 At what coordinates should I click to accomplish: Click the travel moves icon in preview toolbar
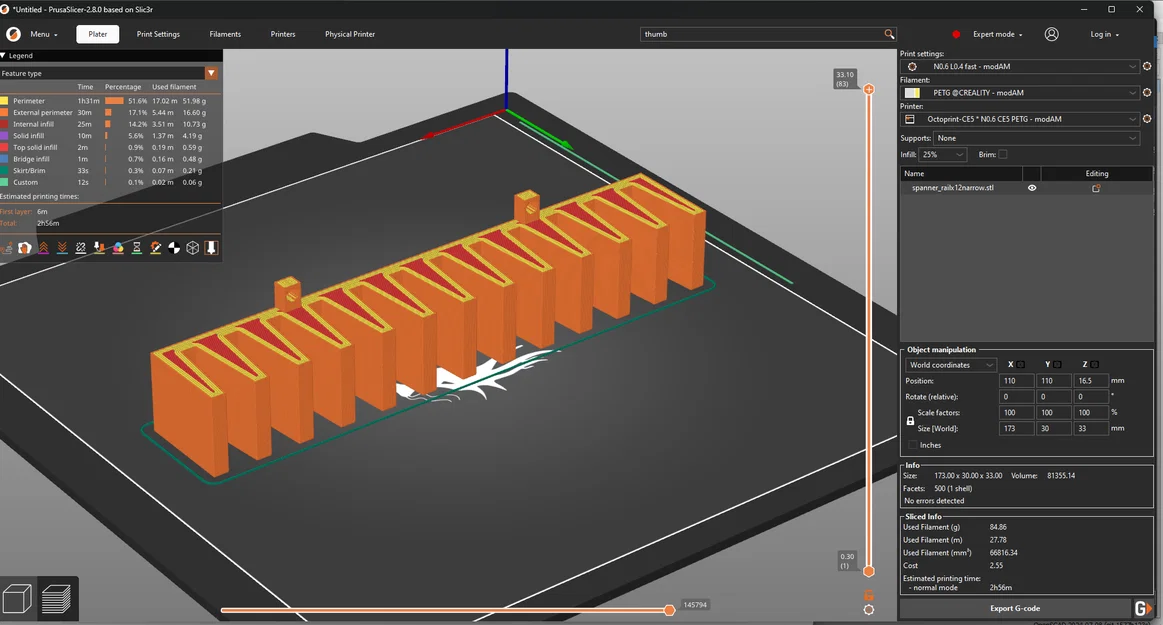[7, 247]
